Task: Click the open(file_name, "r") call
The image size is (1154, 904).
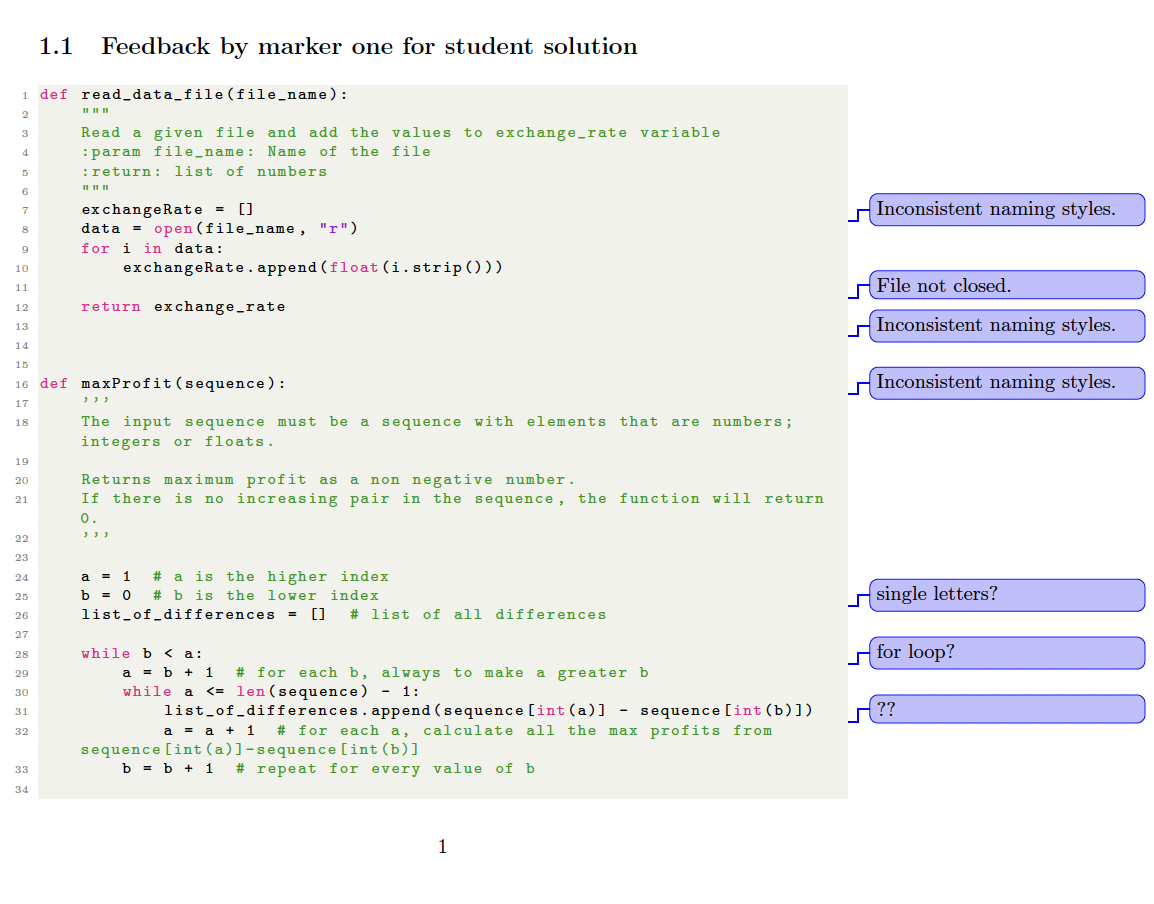Action: coord(255,229)
